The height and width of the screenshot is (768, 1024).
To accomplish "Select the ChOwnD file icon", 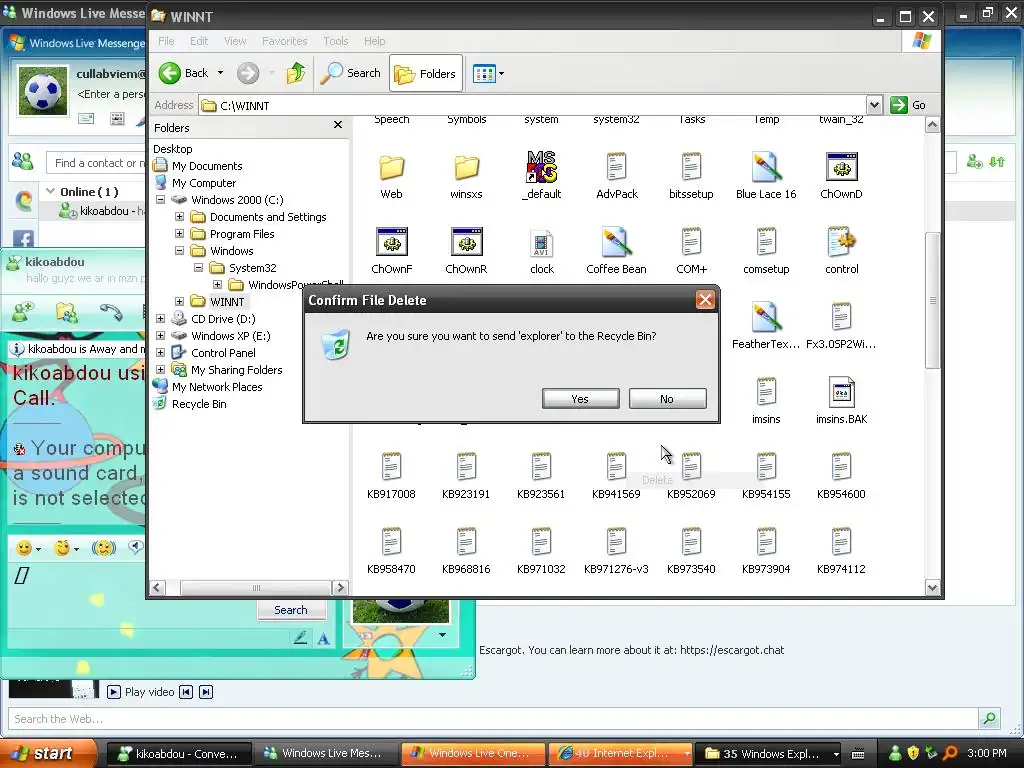I will (841, 167).
